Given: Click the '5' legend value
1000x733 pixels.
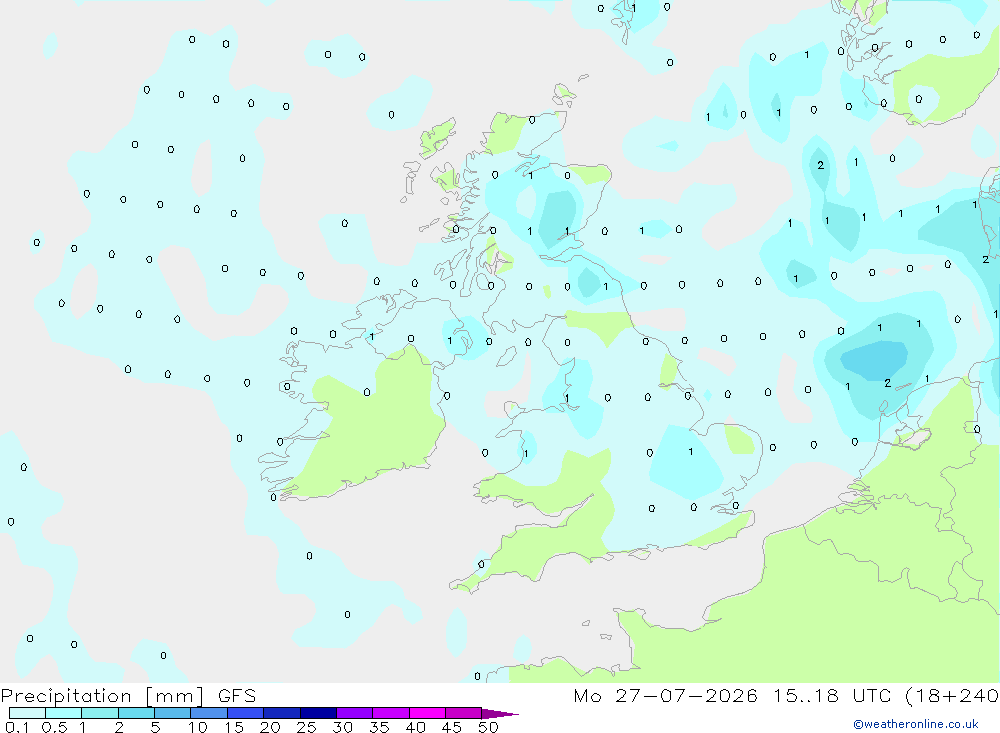Looking at the screenshot, I should pos(155,727).
